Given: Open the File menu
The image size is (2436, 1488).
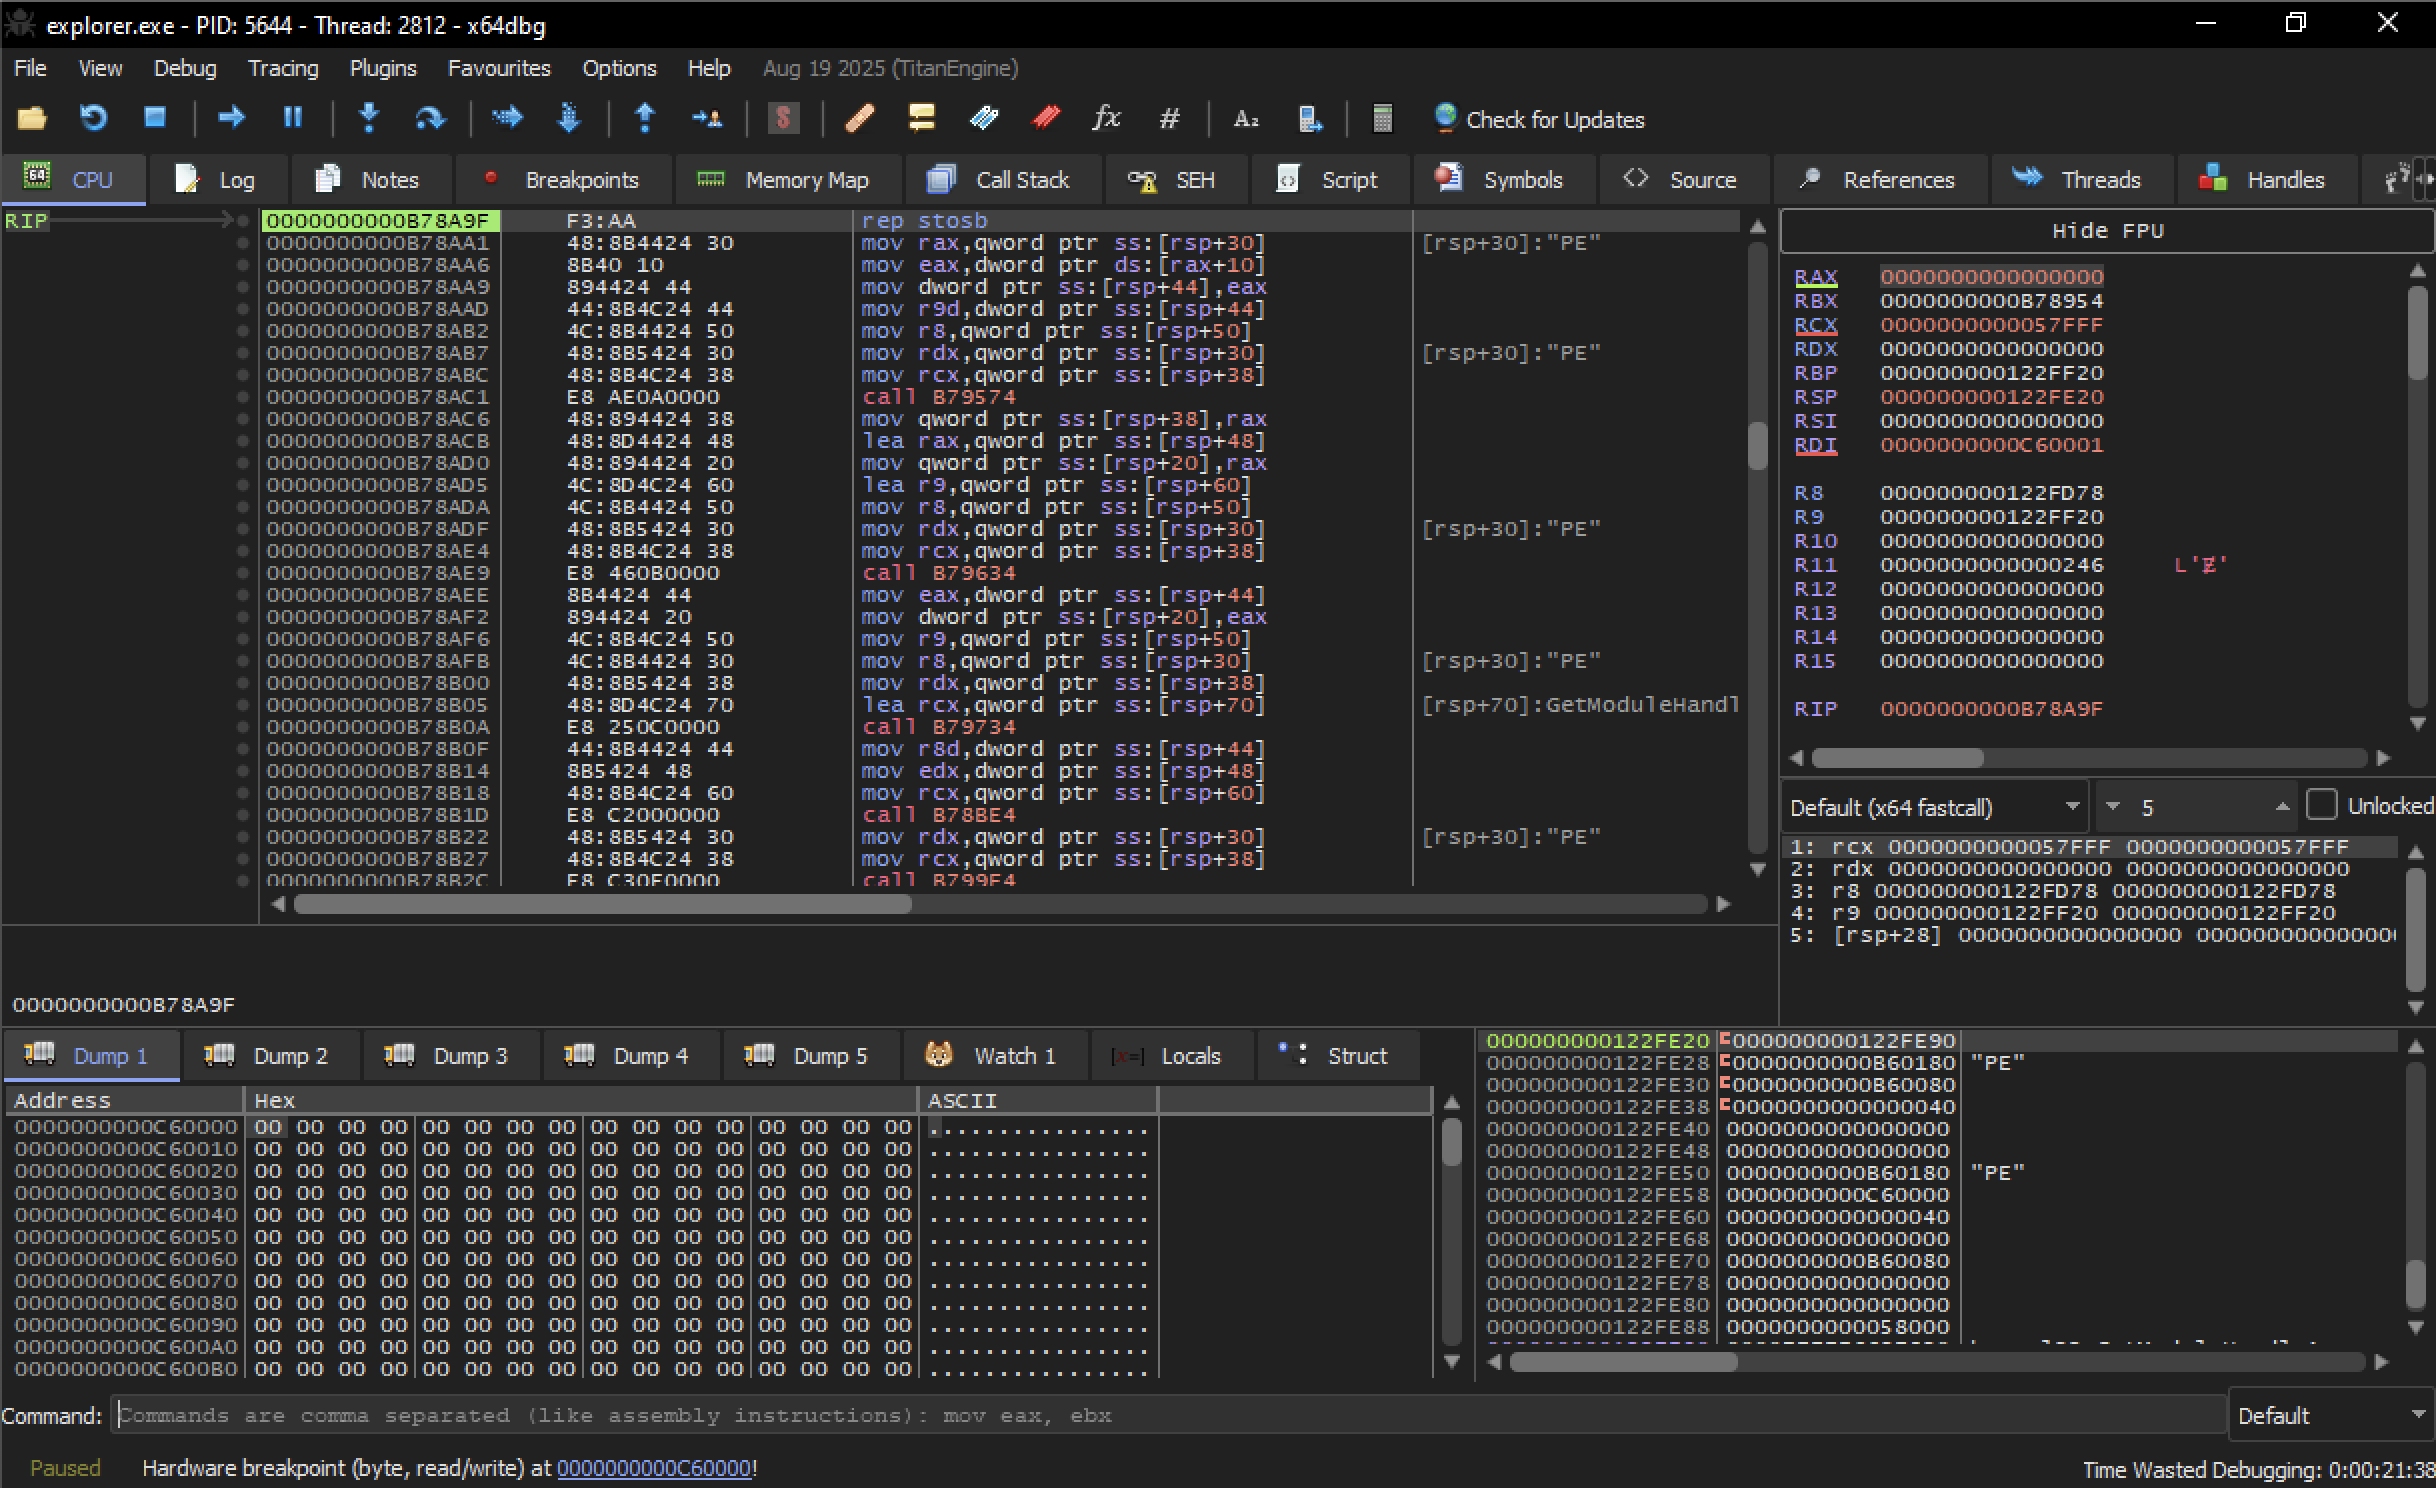Looking at the screenshot, I should pos(30,68).
